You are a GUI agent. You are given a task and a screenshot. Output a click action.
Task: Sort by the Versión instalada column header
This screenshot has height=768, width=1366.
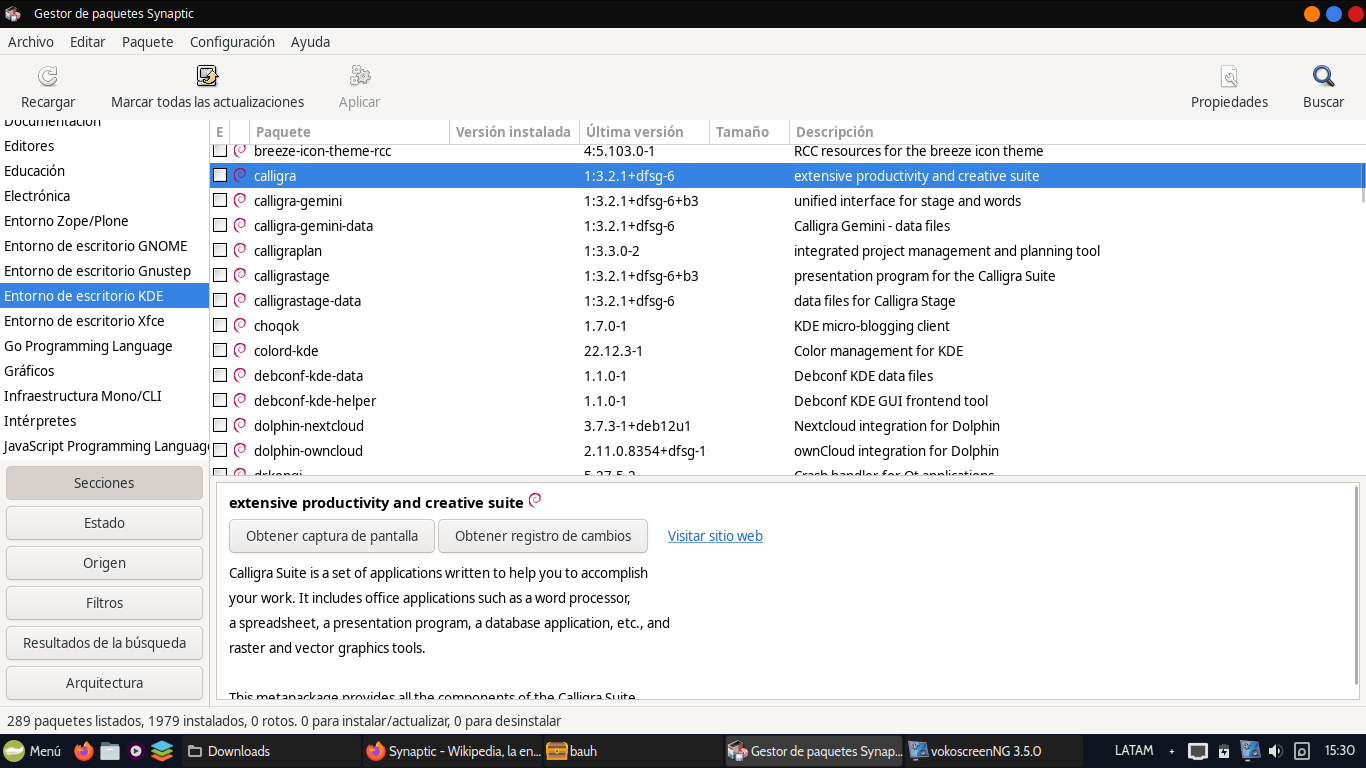514,132
